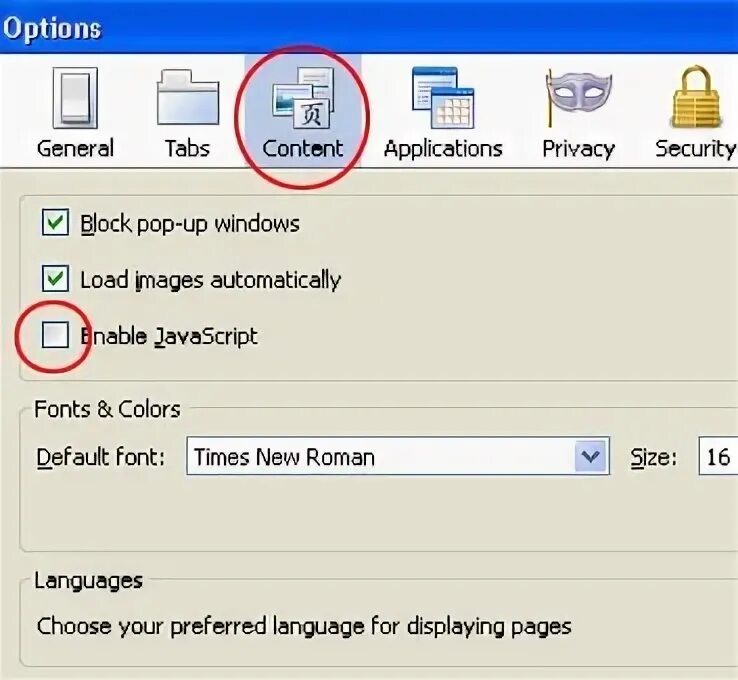Select the Privacy mask icon
The height and width of the screenshot is (680, 738).
(578, 98)
